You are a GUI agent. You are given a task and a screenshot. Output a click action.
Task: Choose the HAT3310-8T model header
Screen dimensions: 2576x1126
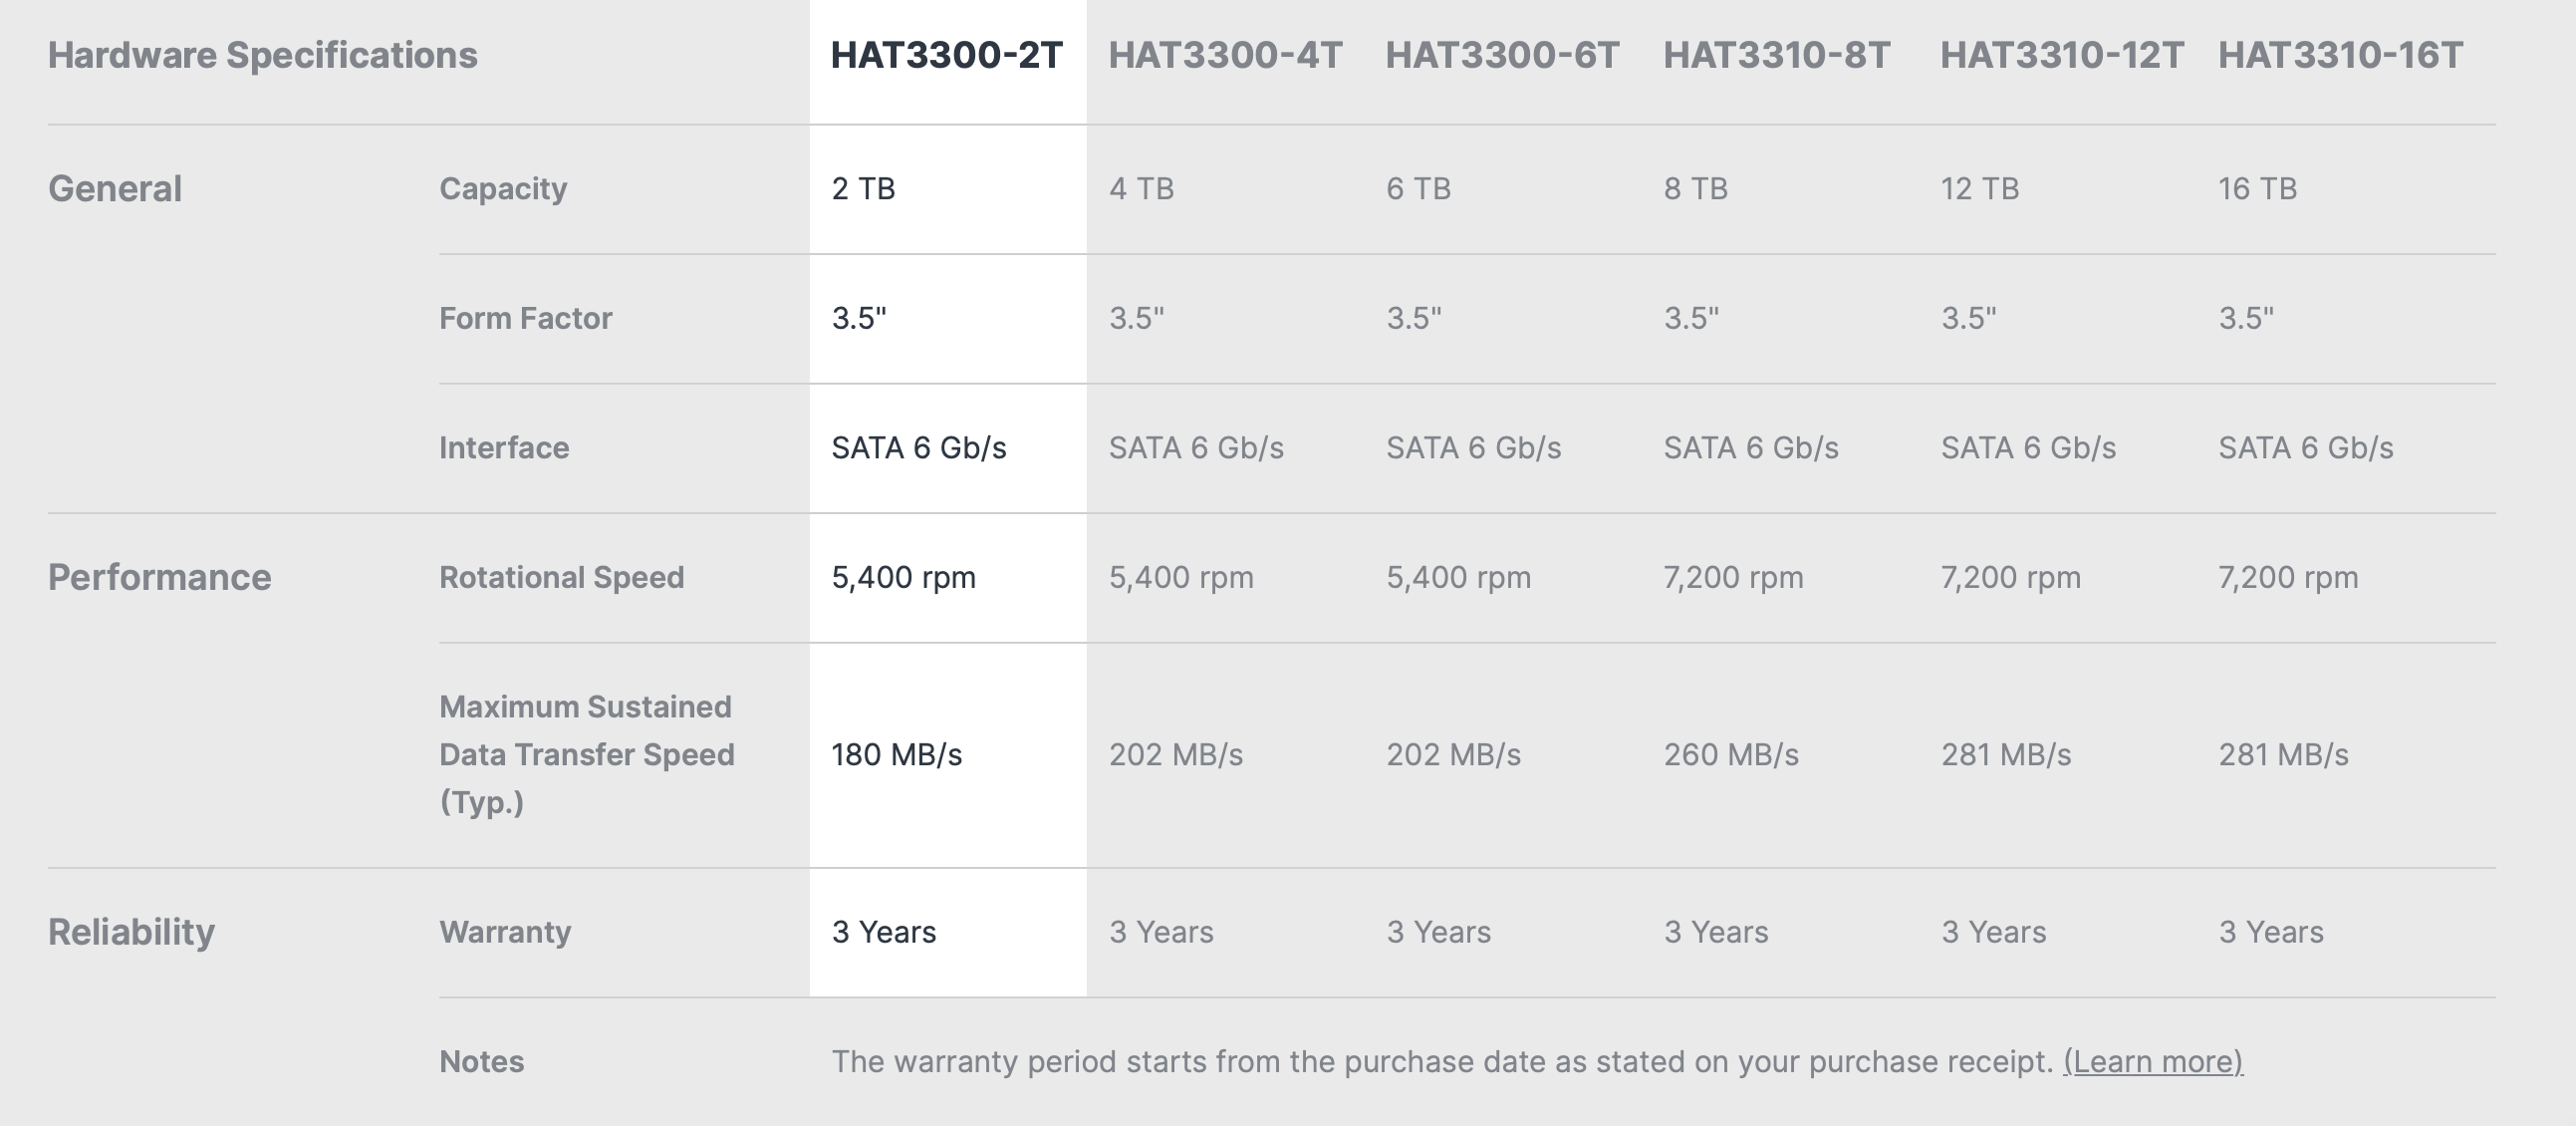[1777, 55]
